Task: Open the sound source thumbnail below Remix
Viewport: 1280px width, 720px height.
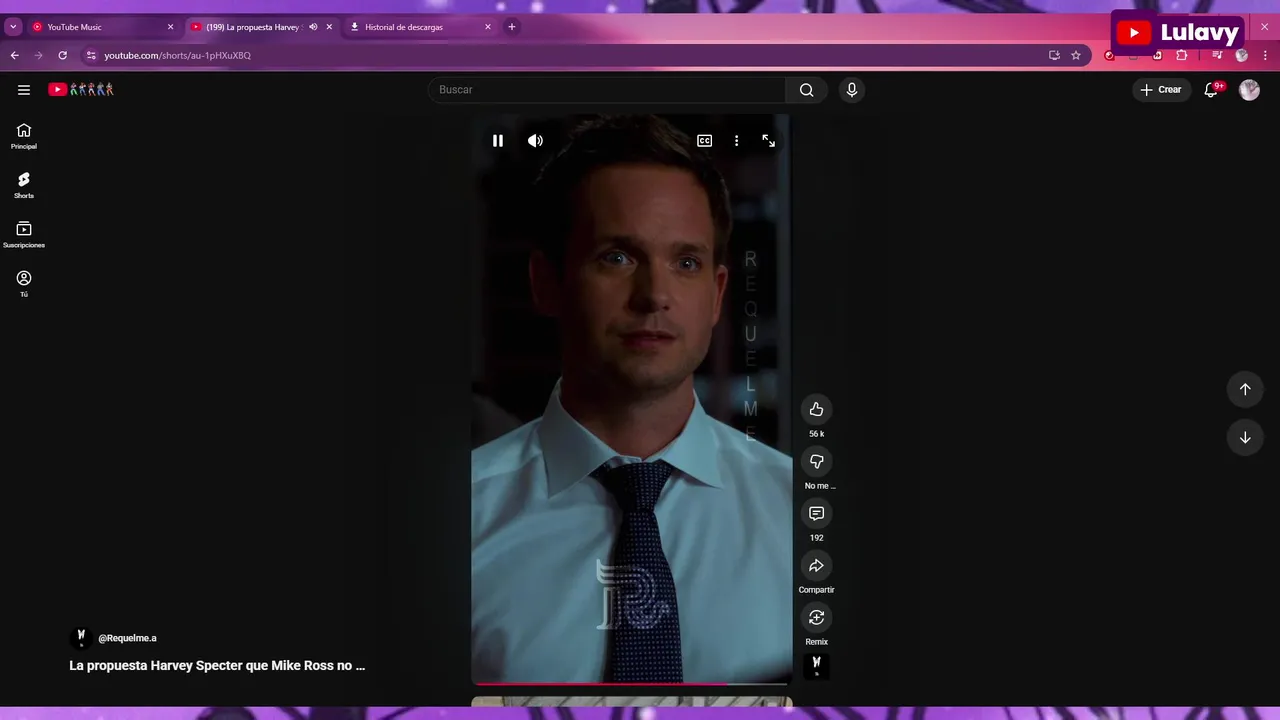Action: (816, 666)
